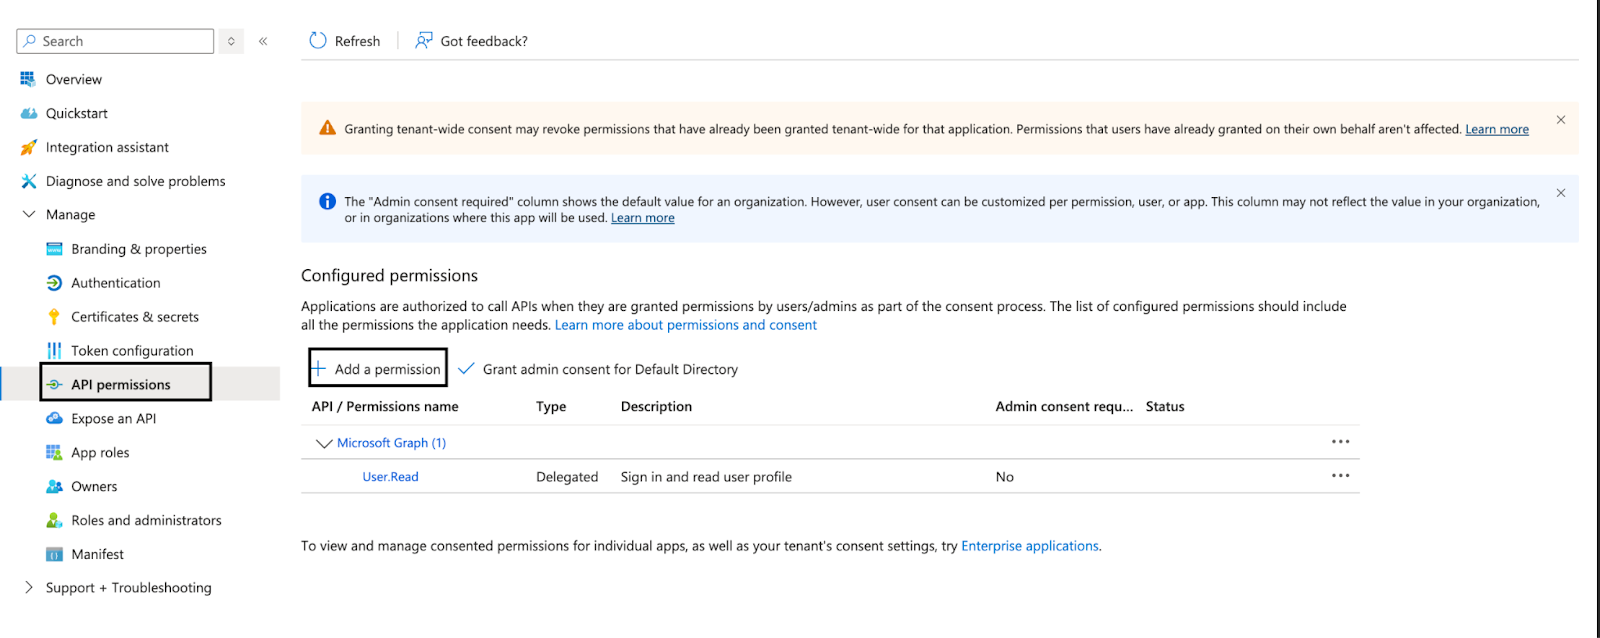
Task: Click the App roles icon
Action: point(54,453)
